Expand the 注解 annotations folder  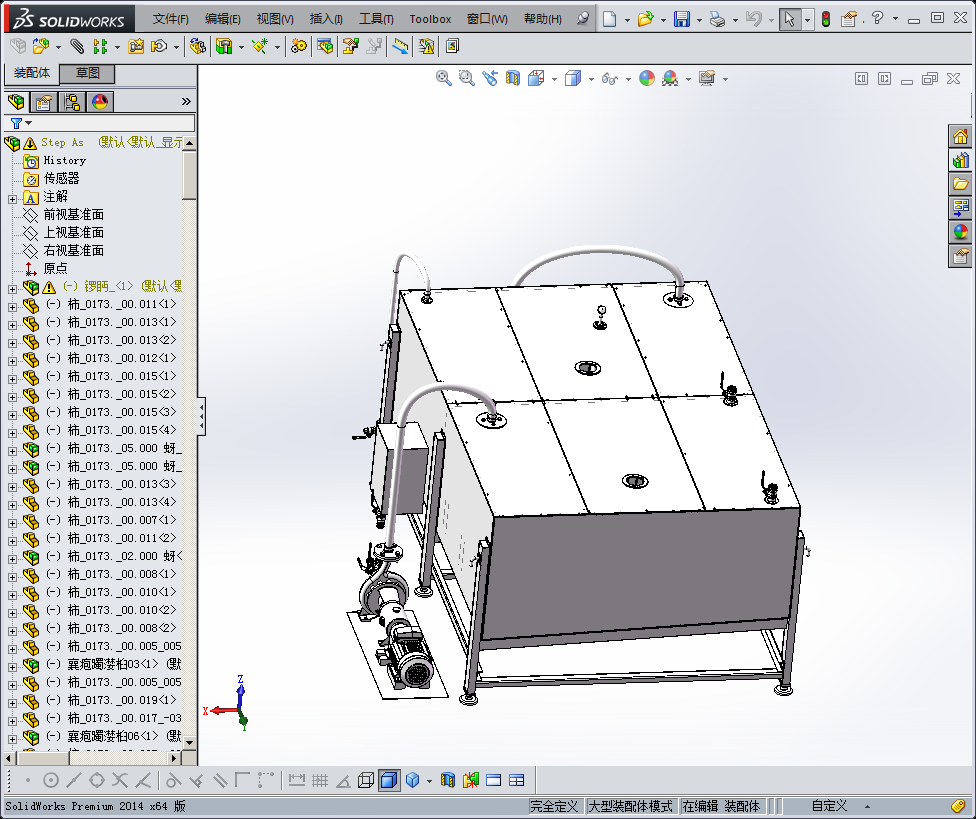12,199
